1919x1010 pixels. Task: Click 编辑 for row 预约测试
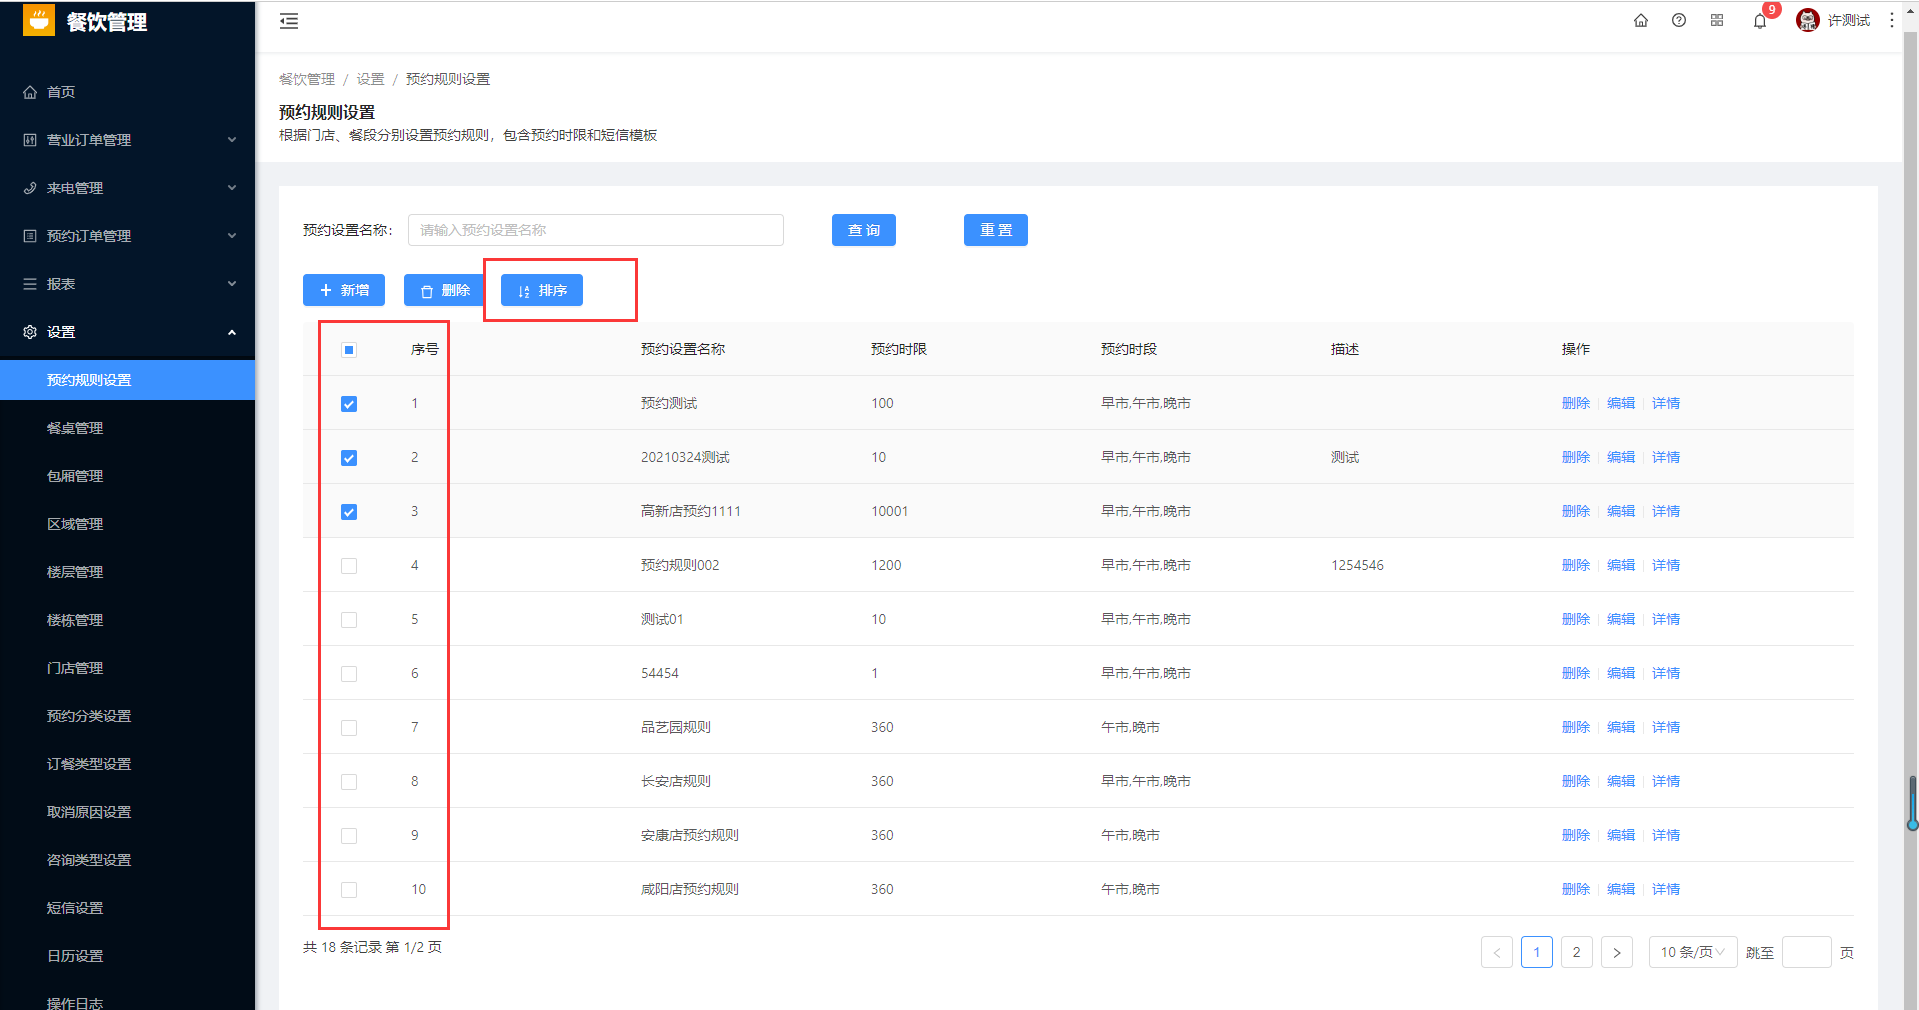click(x=1621, y=403)
